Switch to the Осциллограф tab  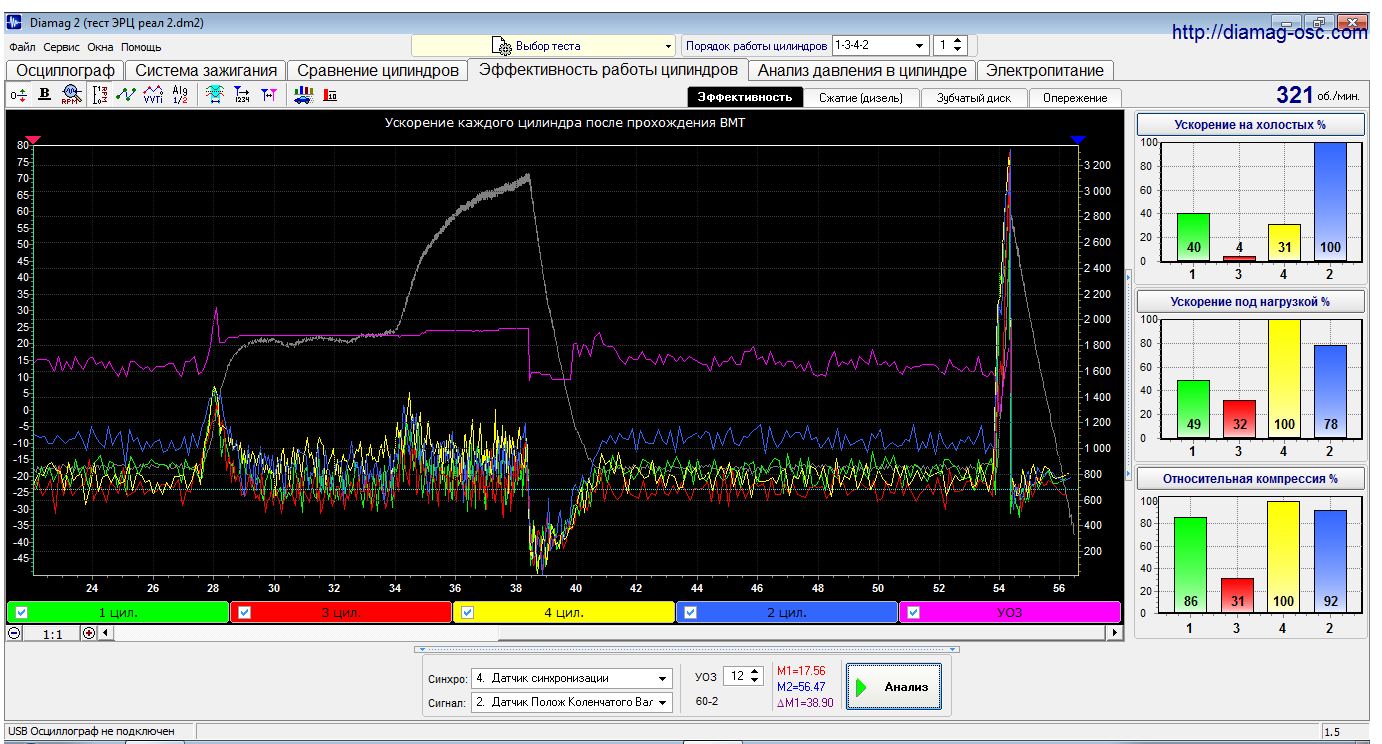pos(66,70)
